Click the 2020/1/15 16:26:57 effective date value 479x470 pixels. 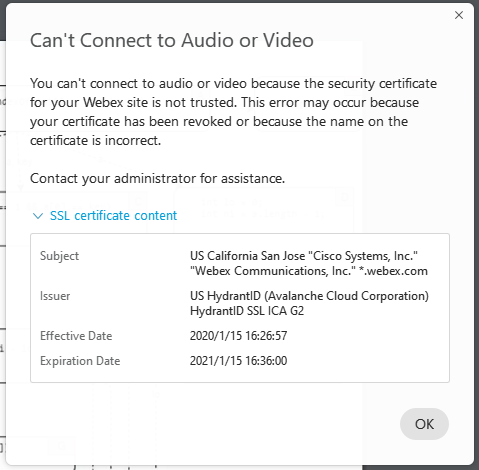click(x=238, y=336)
